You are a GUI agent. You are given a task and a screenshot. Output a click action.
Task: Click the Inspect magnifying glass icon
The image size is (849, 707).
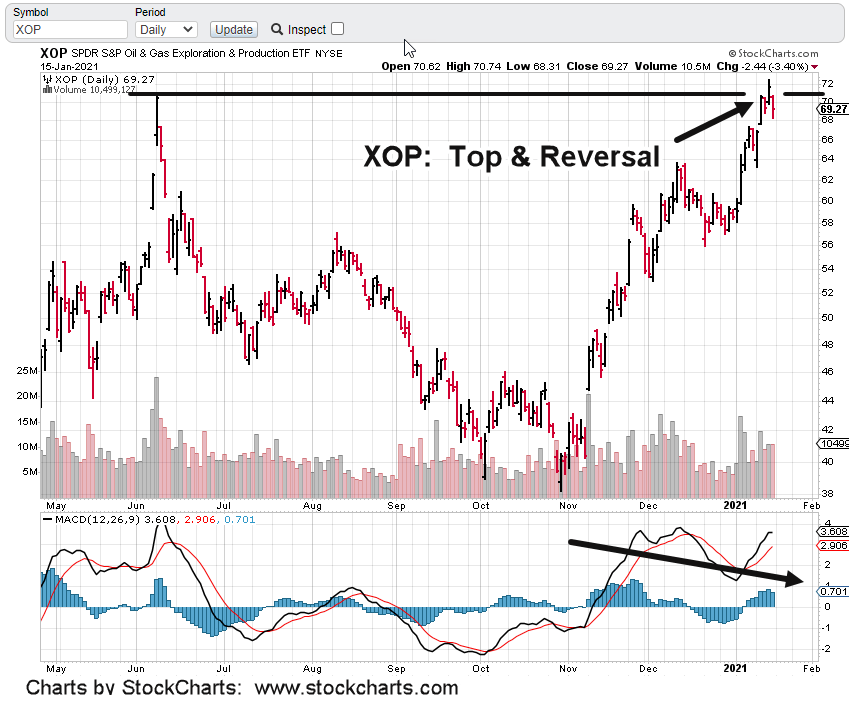click(x=277, y=30)
